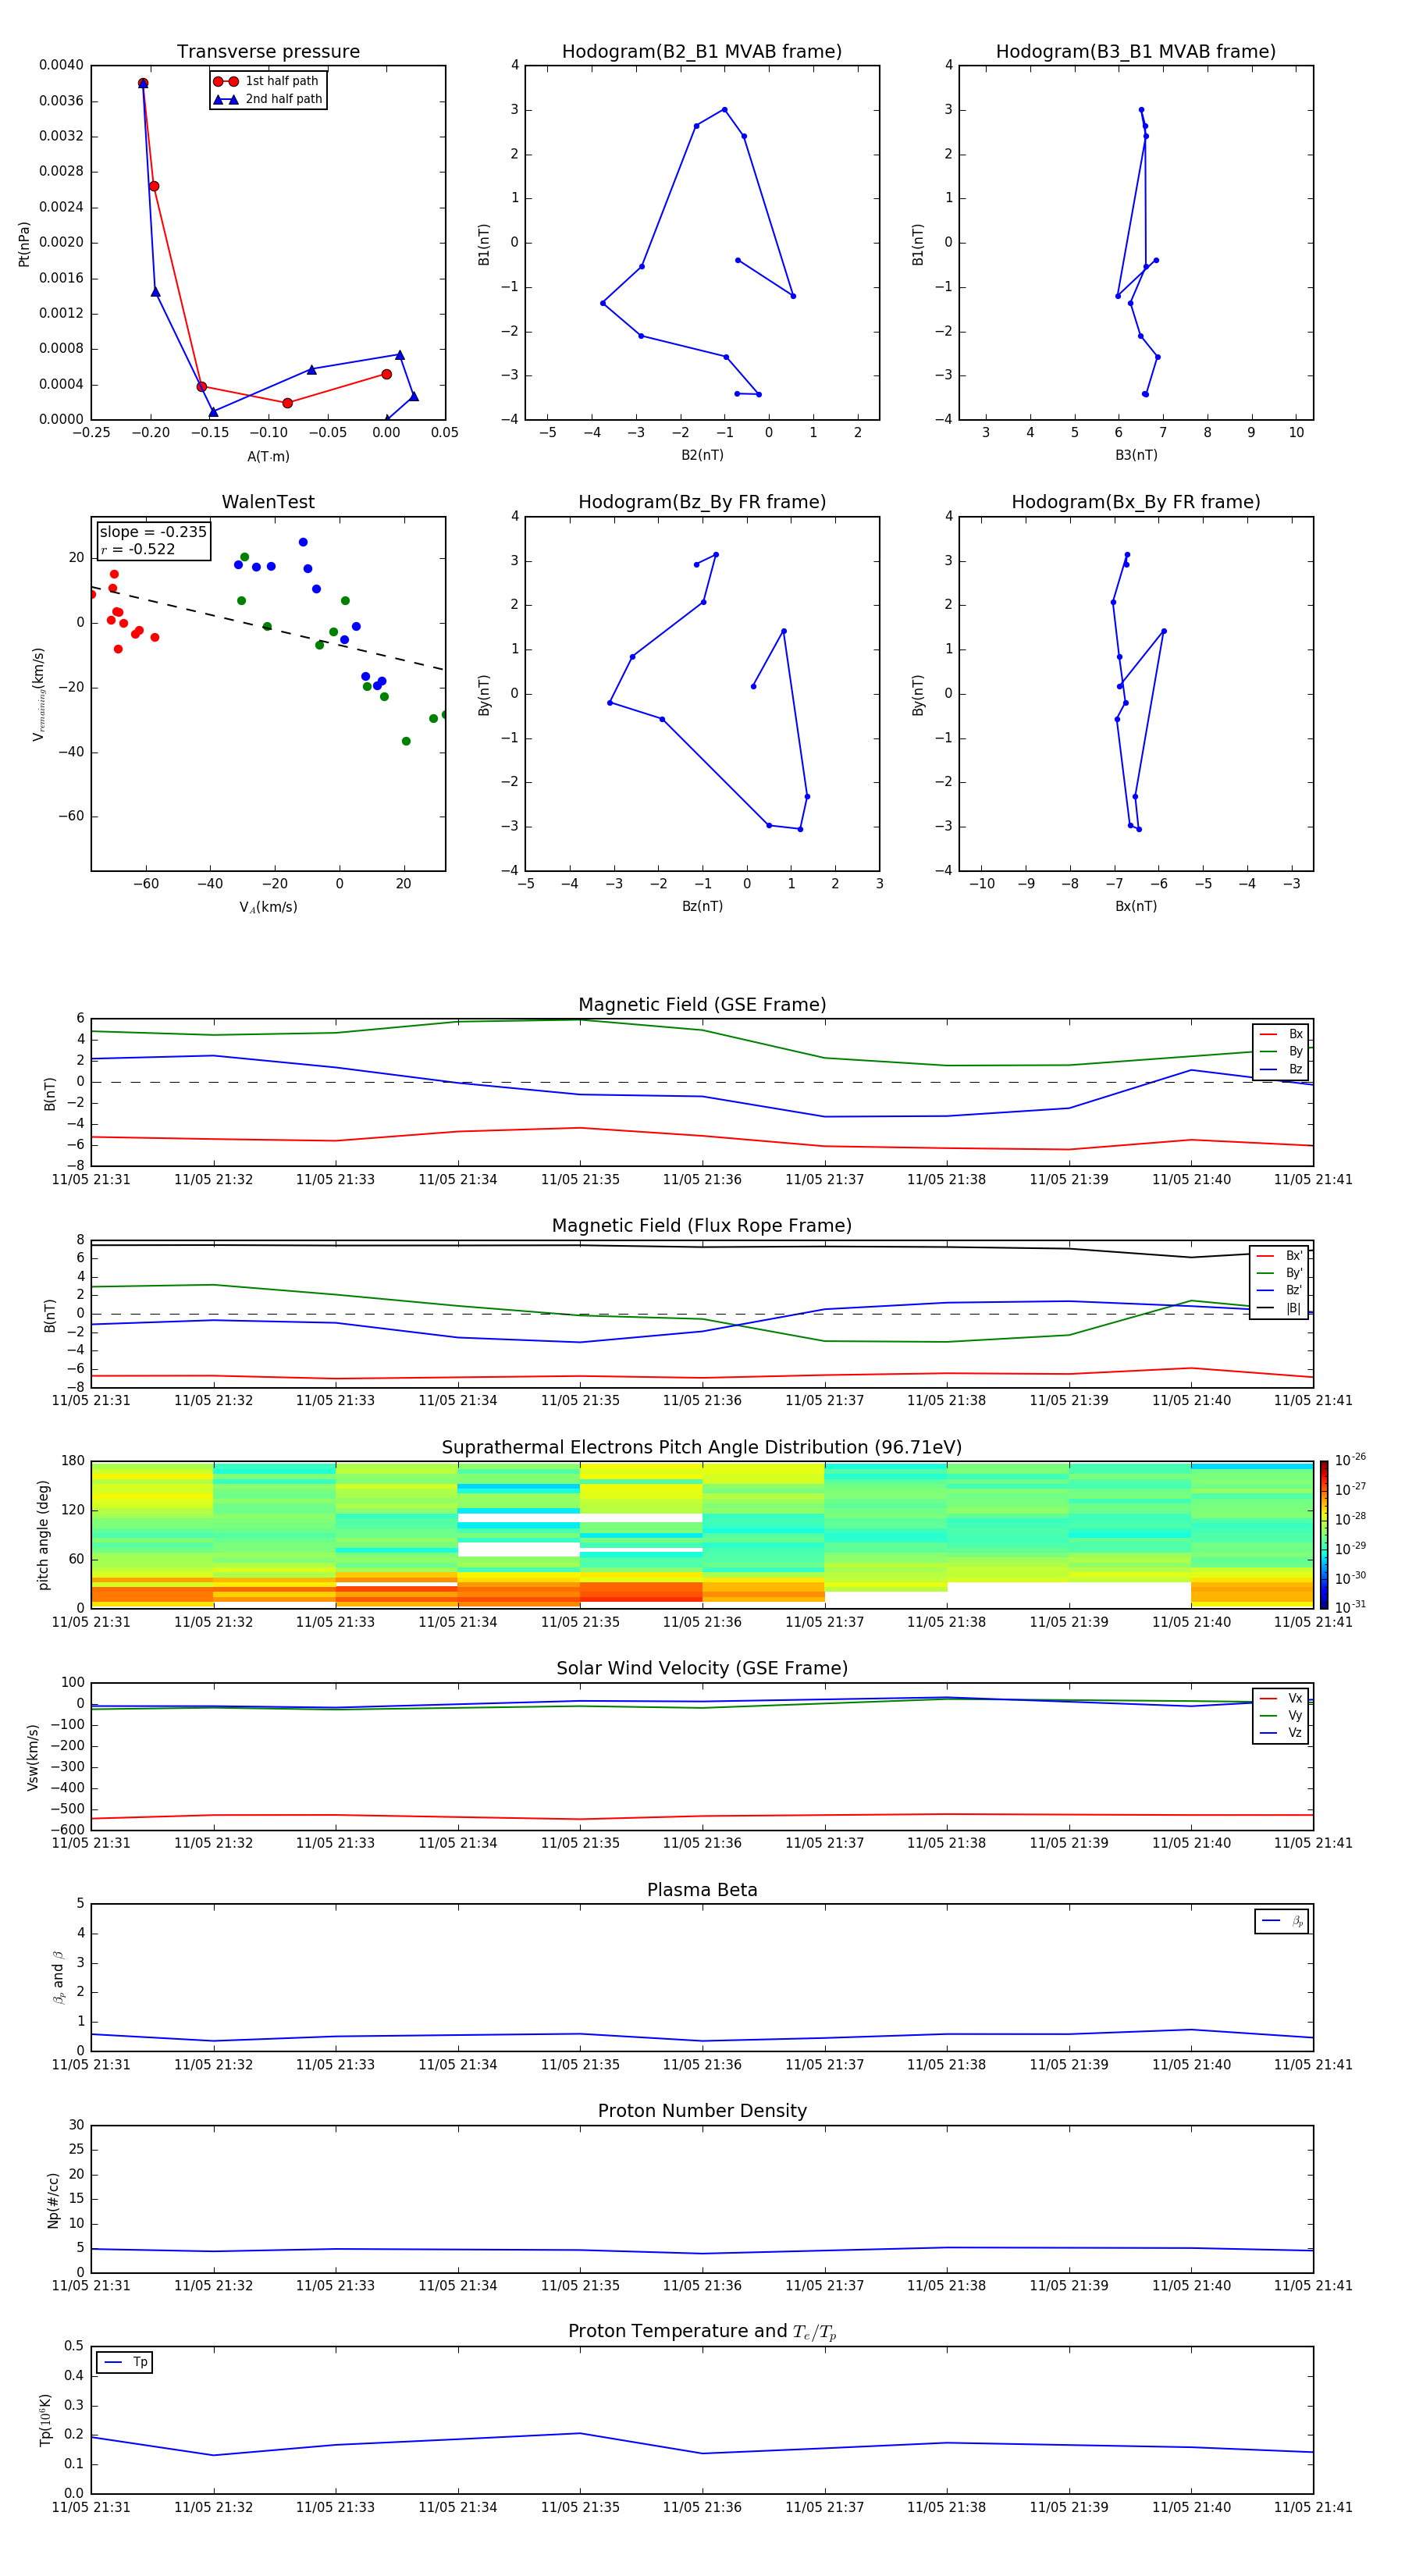Screen dimensions: 1405x2576
Task: Click the "Vz" legend entry in velocity panel
Action: pos(1281,1732)
